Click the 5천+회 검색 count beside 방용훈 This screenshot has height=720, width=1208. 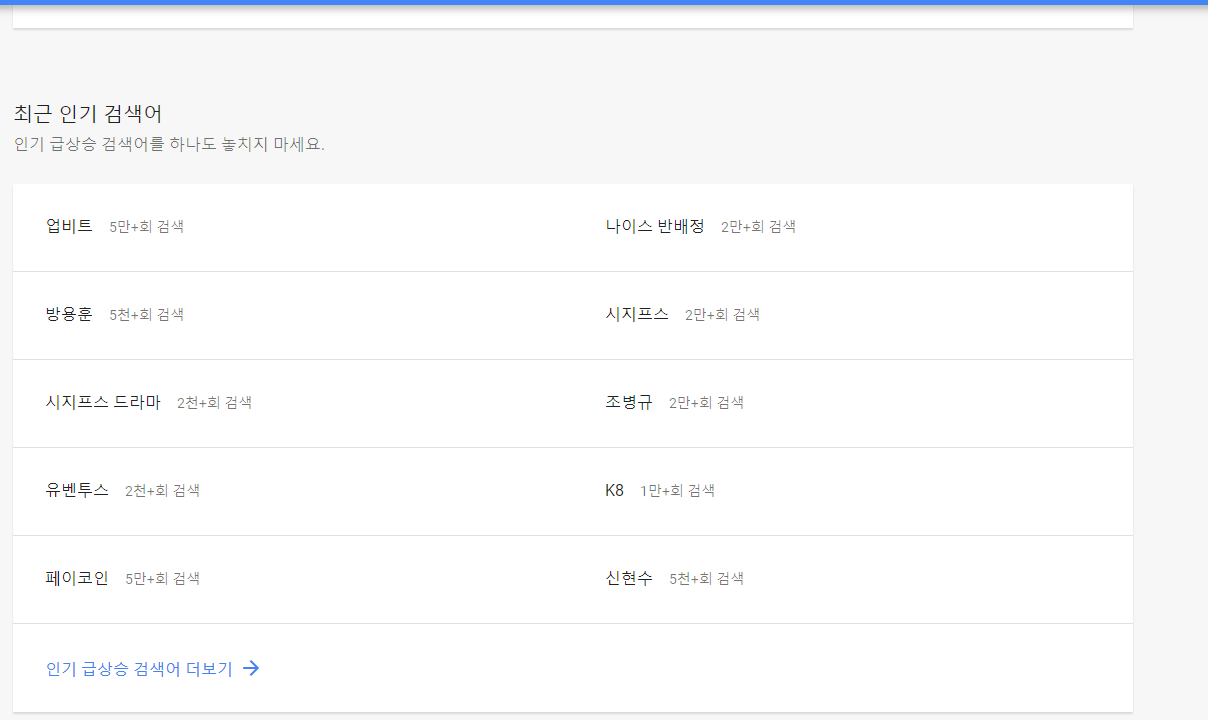pyautogui.click(x=147, y=315)
